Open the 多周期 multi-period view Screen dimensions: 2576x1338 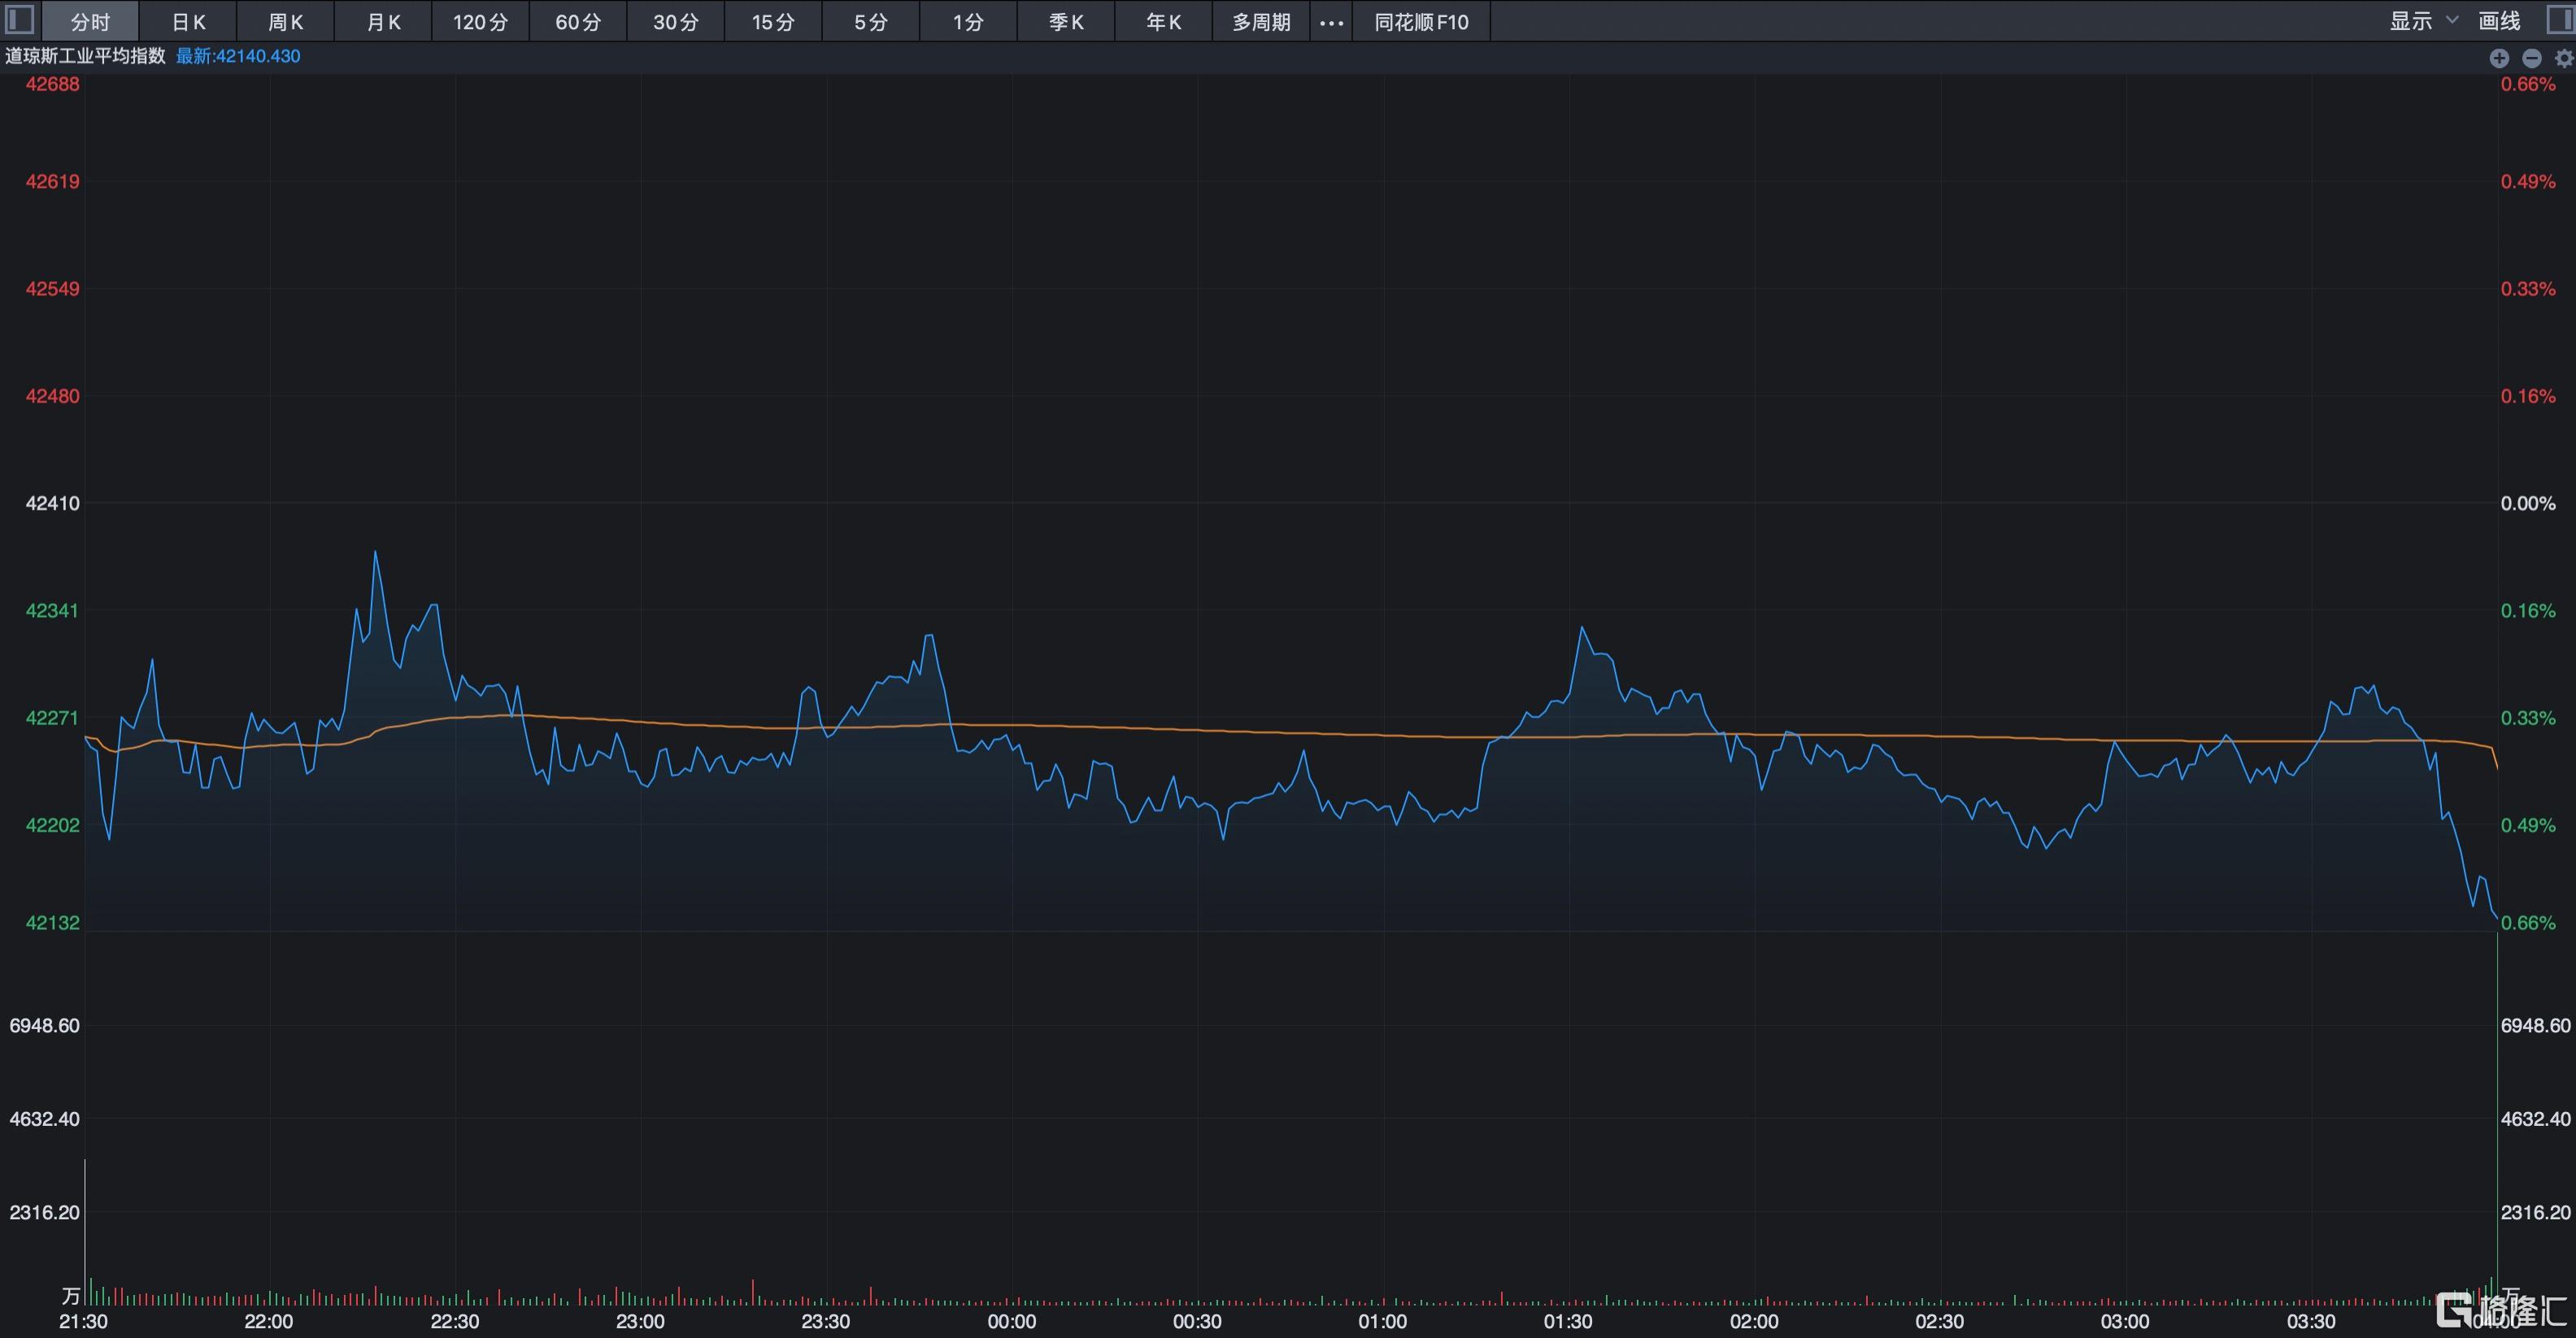1261,22
